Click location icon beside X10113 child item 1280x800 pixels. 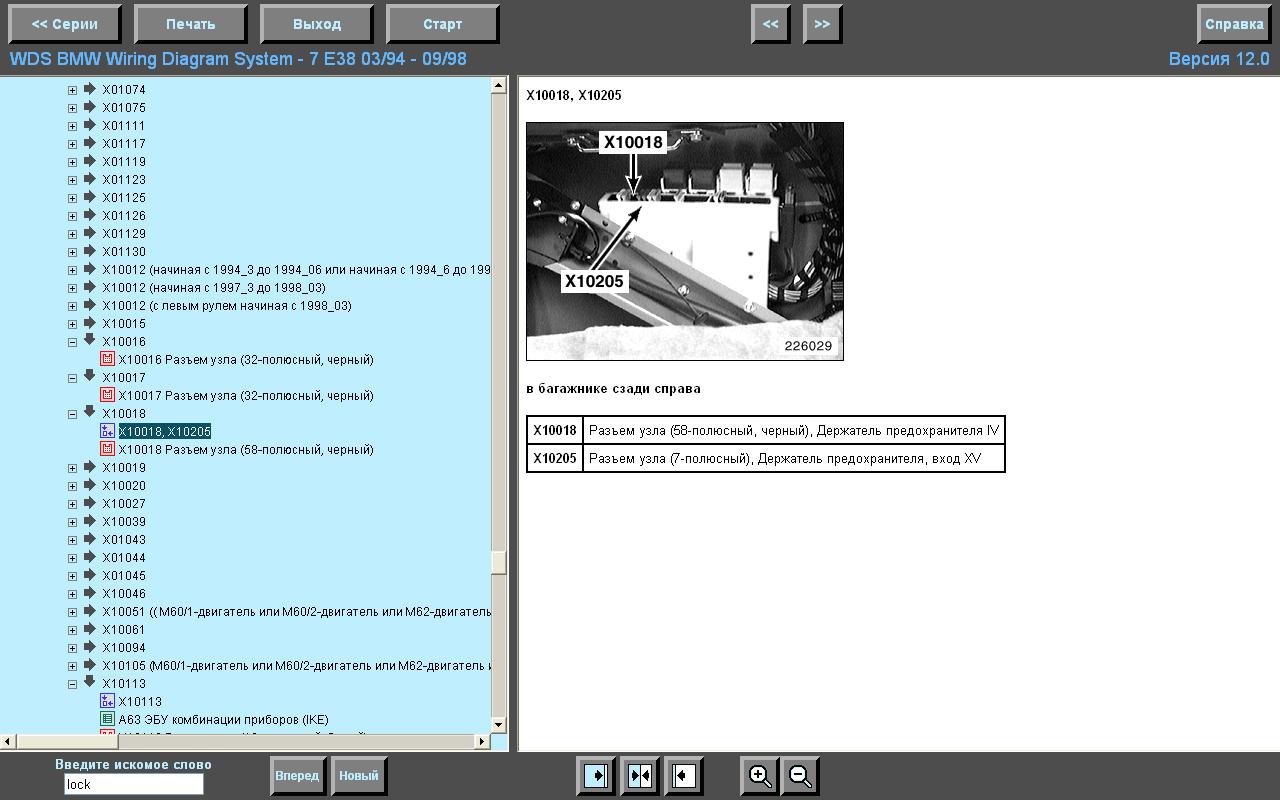coord(107,701)
